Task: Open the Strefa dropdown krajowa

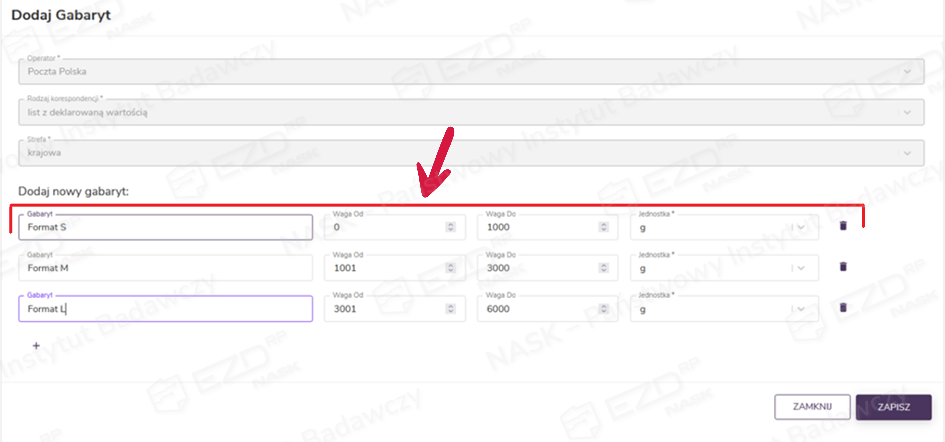Action: (x=906, y=153)
